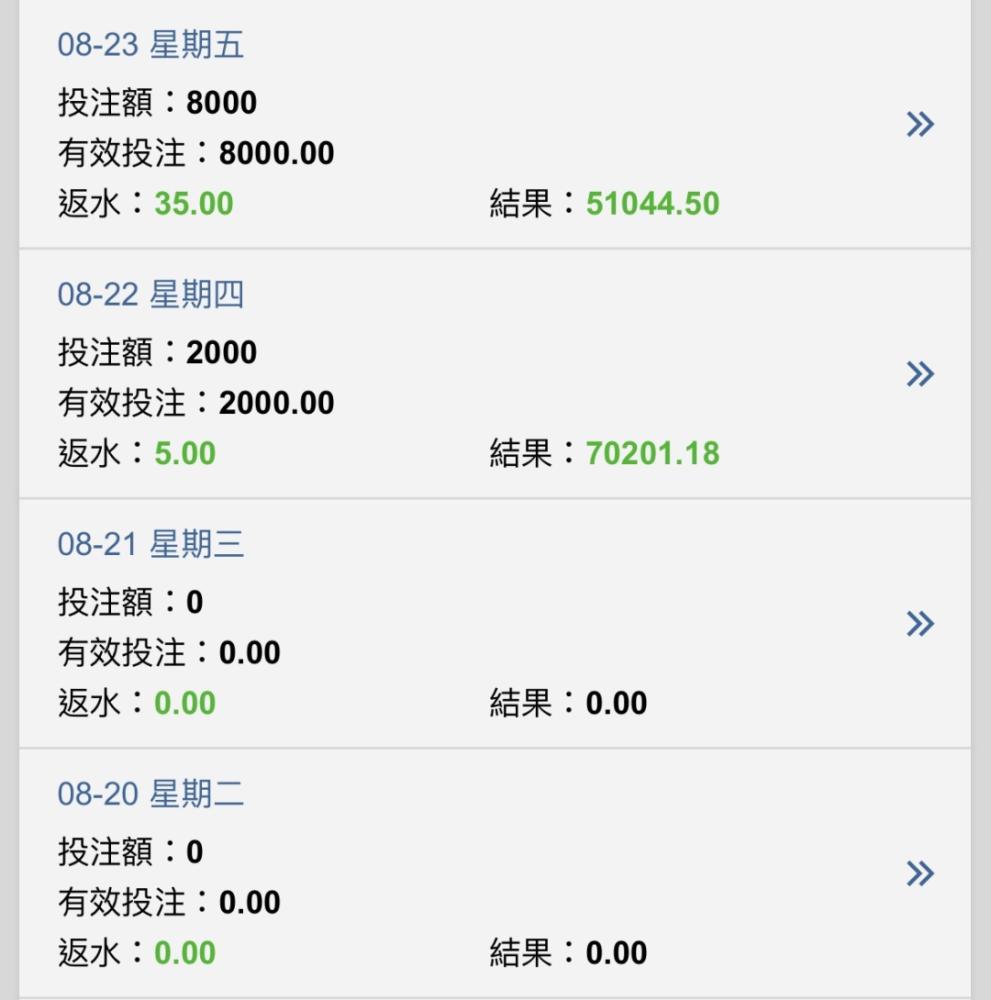Open details arrow for 08-22 星期四
The height and width of the screenshot is (1000, 991).
click(920, 374)
